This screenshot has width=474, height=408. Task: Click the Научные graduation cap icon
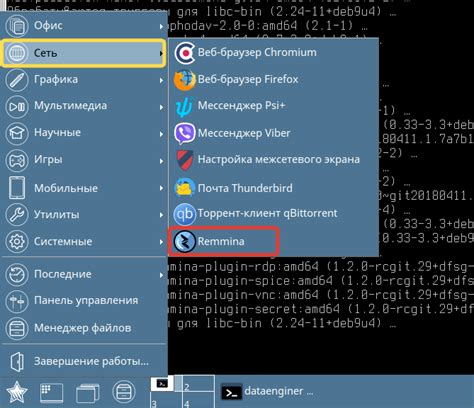[x=17, y=133]
